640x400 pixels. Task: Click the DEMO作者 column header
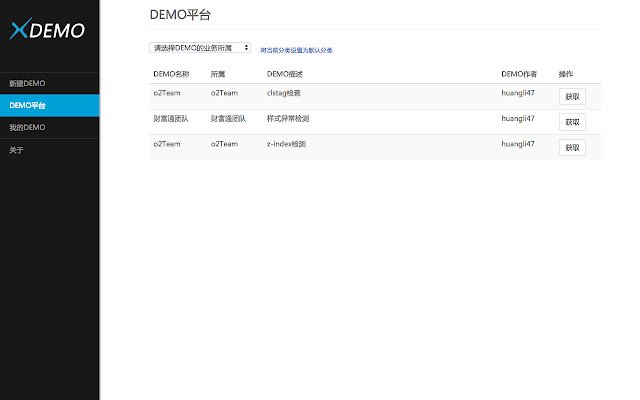[x=519, y=74]
